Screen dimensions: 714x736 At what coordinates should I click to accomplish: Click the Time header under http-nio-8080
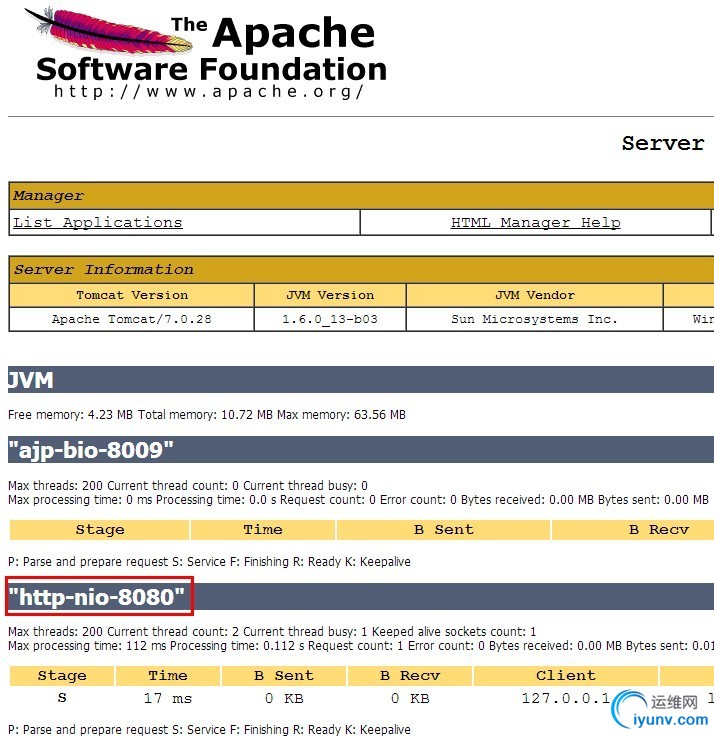[x=168, y=675]
